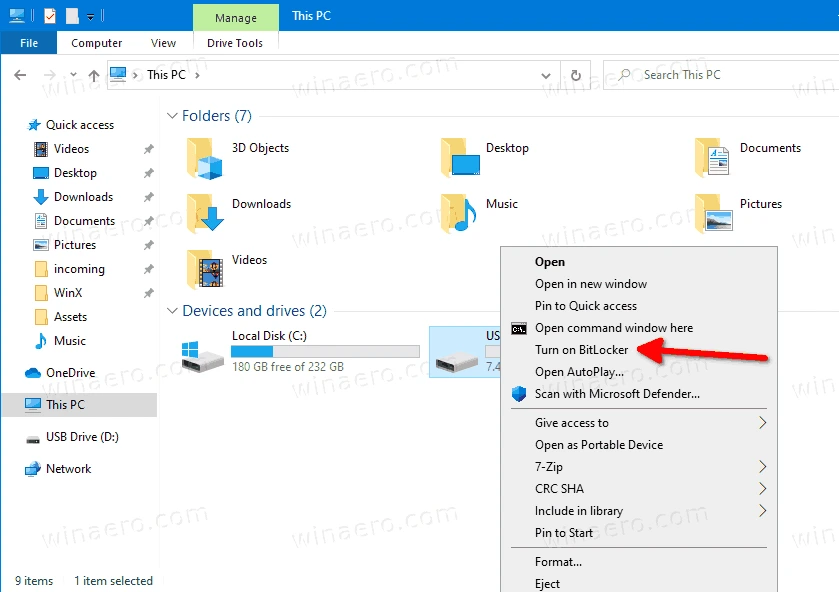
Task: Open the Customize Quick Access Toolbar dropdown
Action: pos(90,17)
